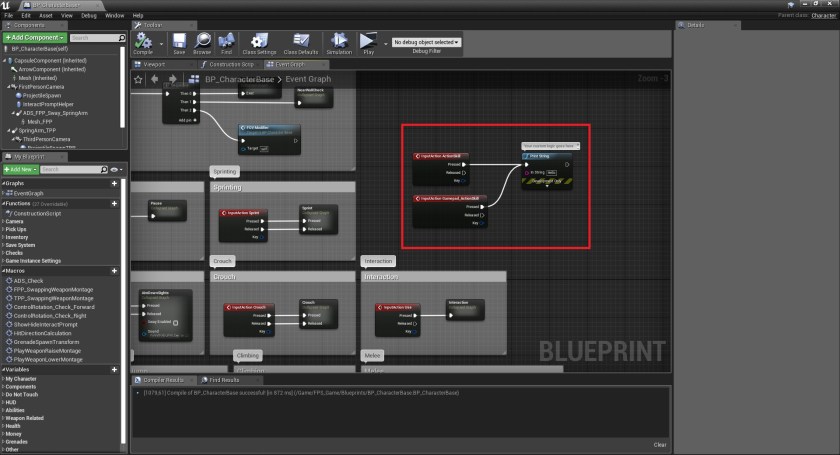The image size is (840, 455).
Task: Add a new variable with the plus icon
Action: point(114,370)
